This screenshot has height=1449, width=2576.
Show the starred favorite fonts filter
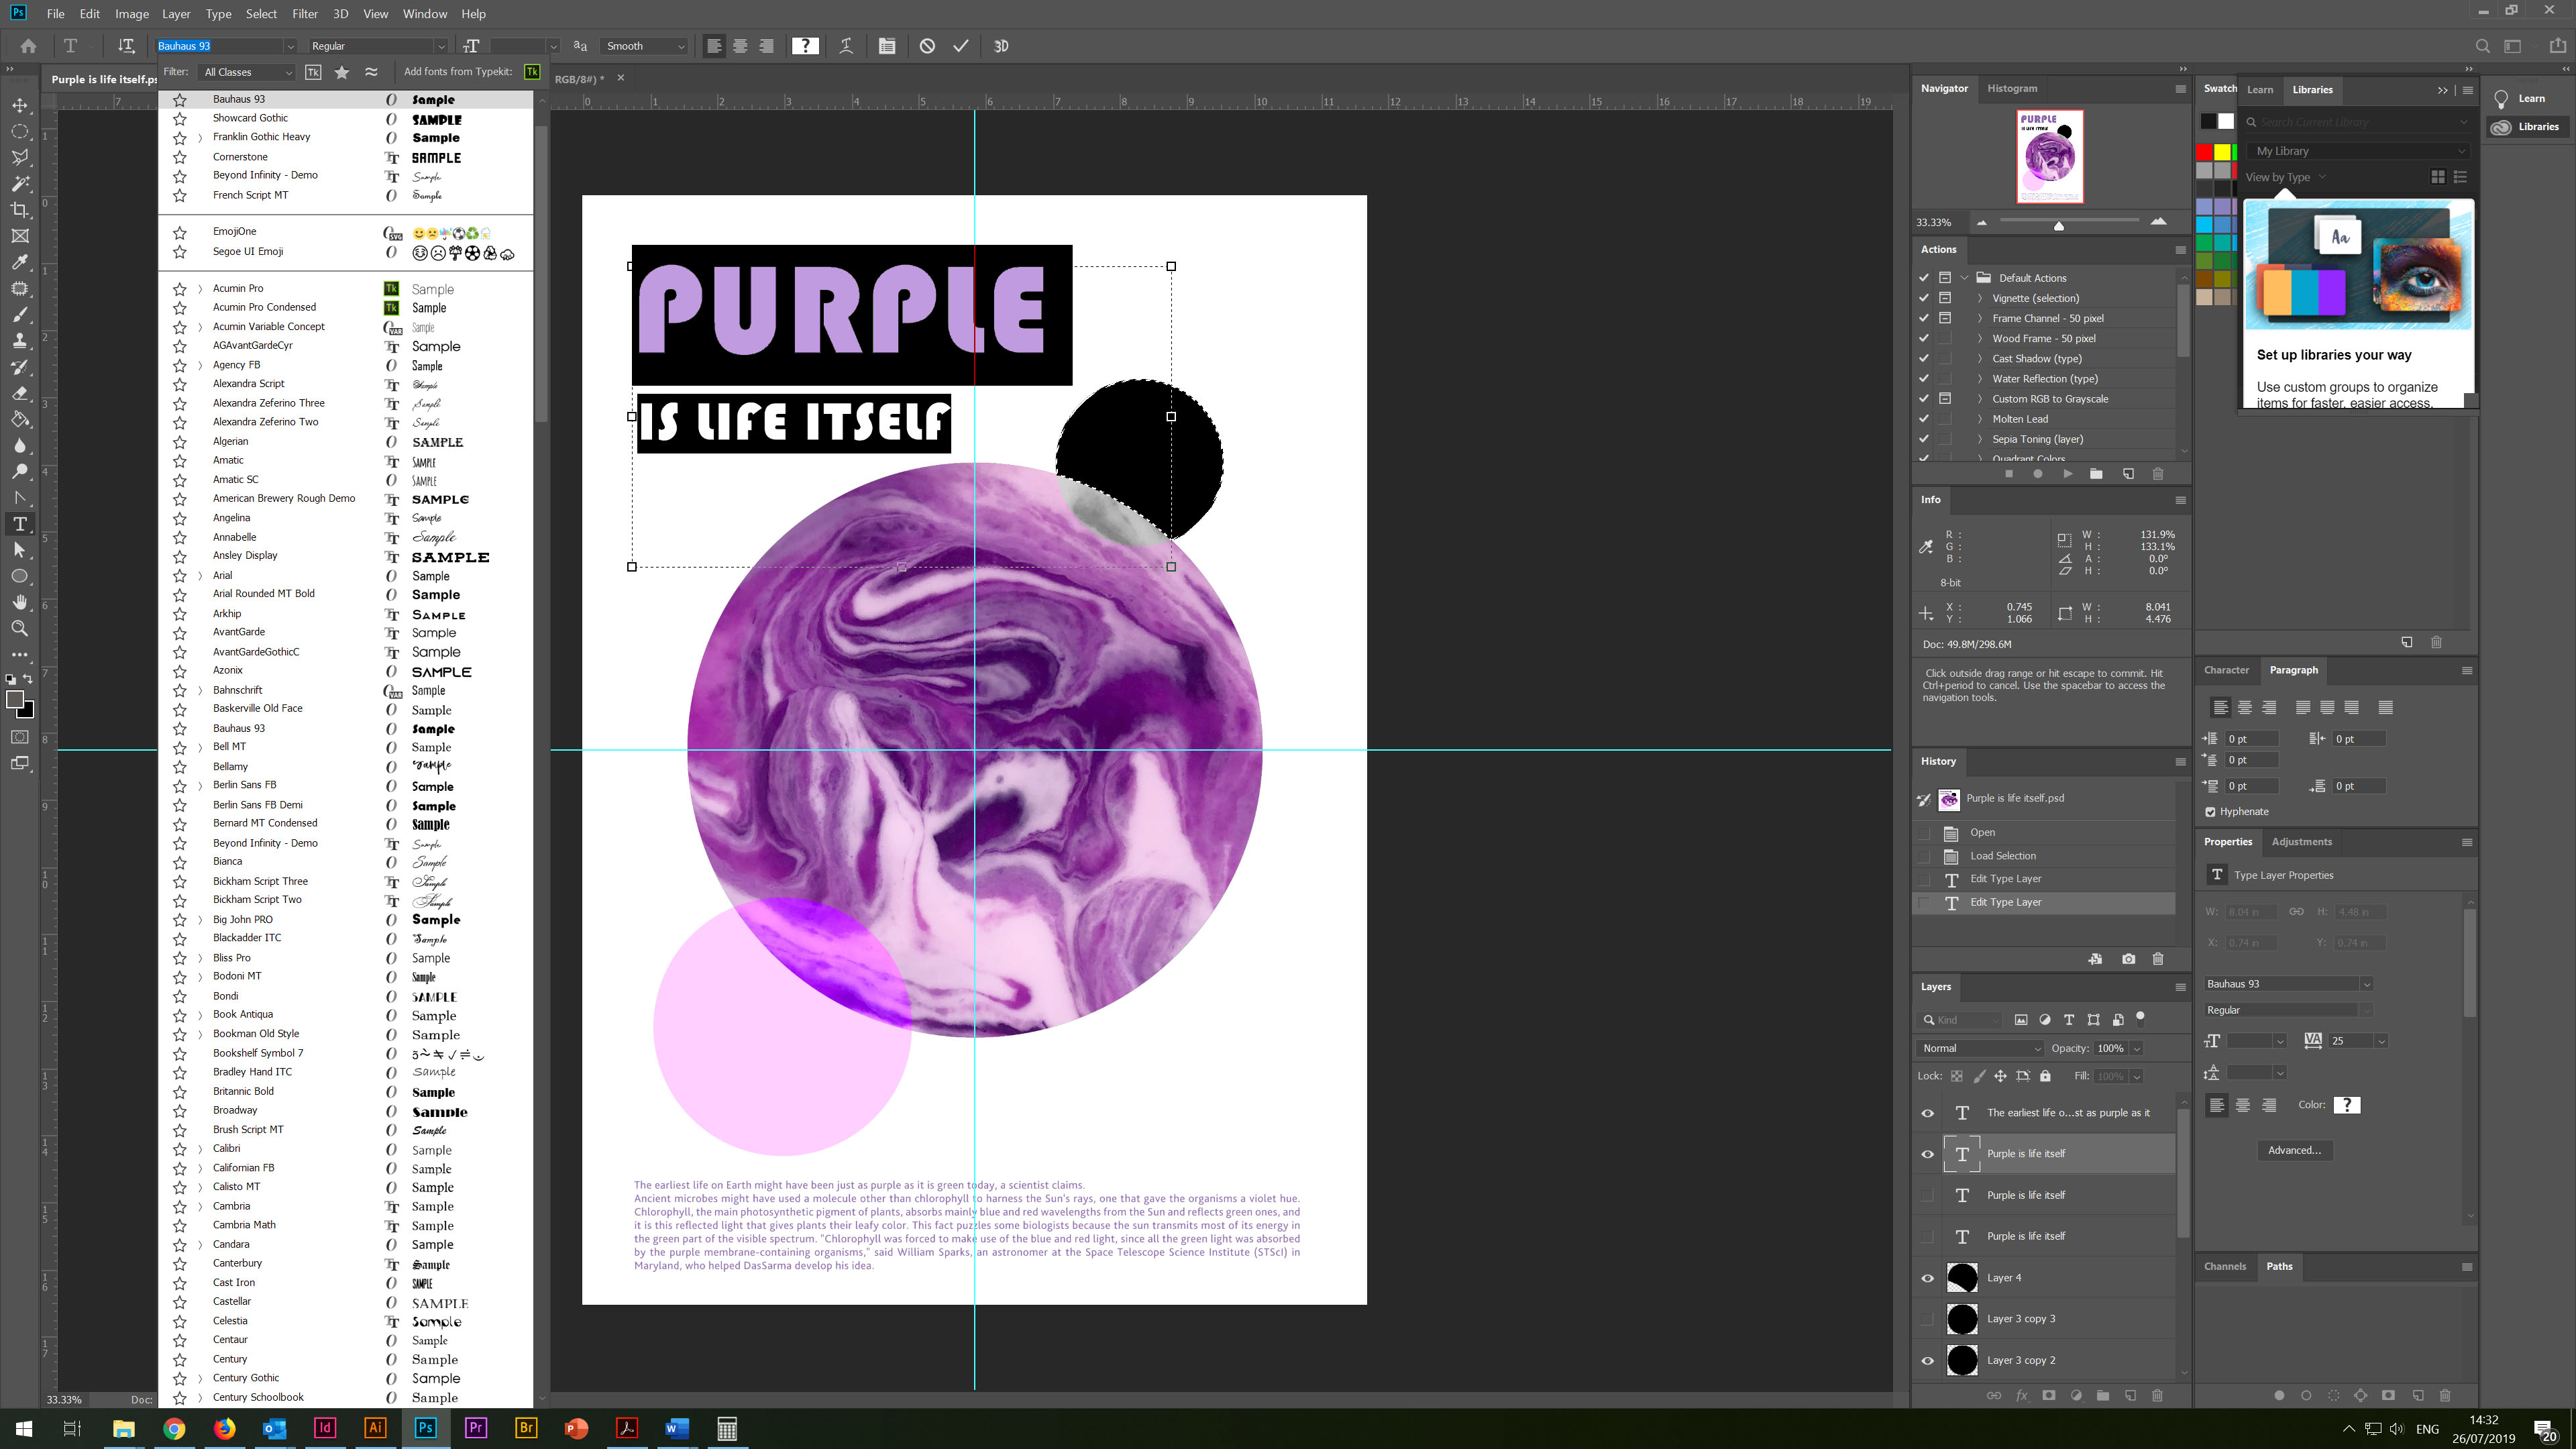[x=342, y=72]
